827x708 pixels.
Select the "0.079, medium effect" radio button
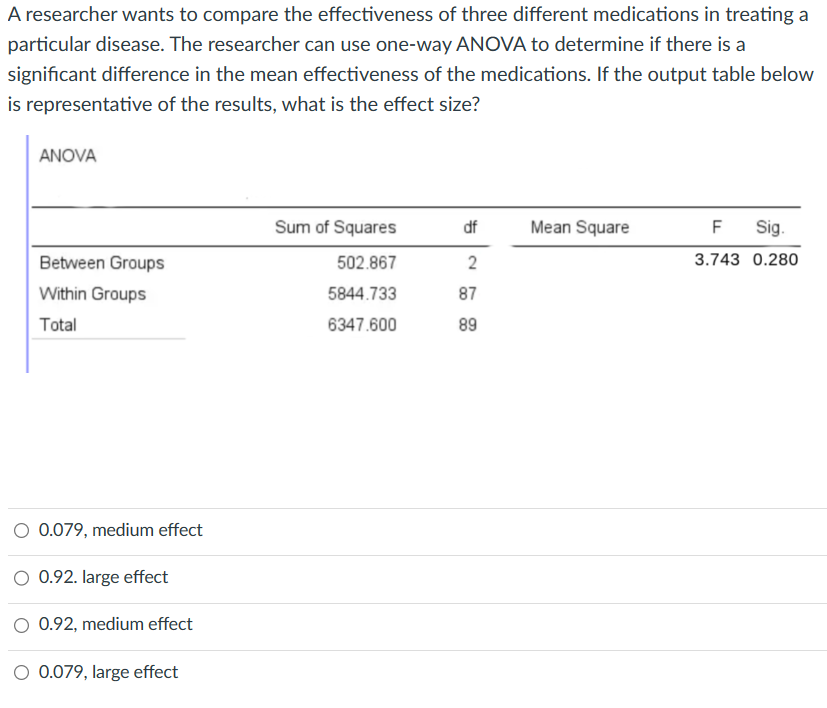(x=21, y=530)
